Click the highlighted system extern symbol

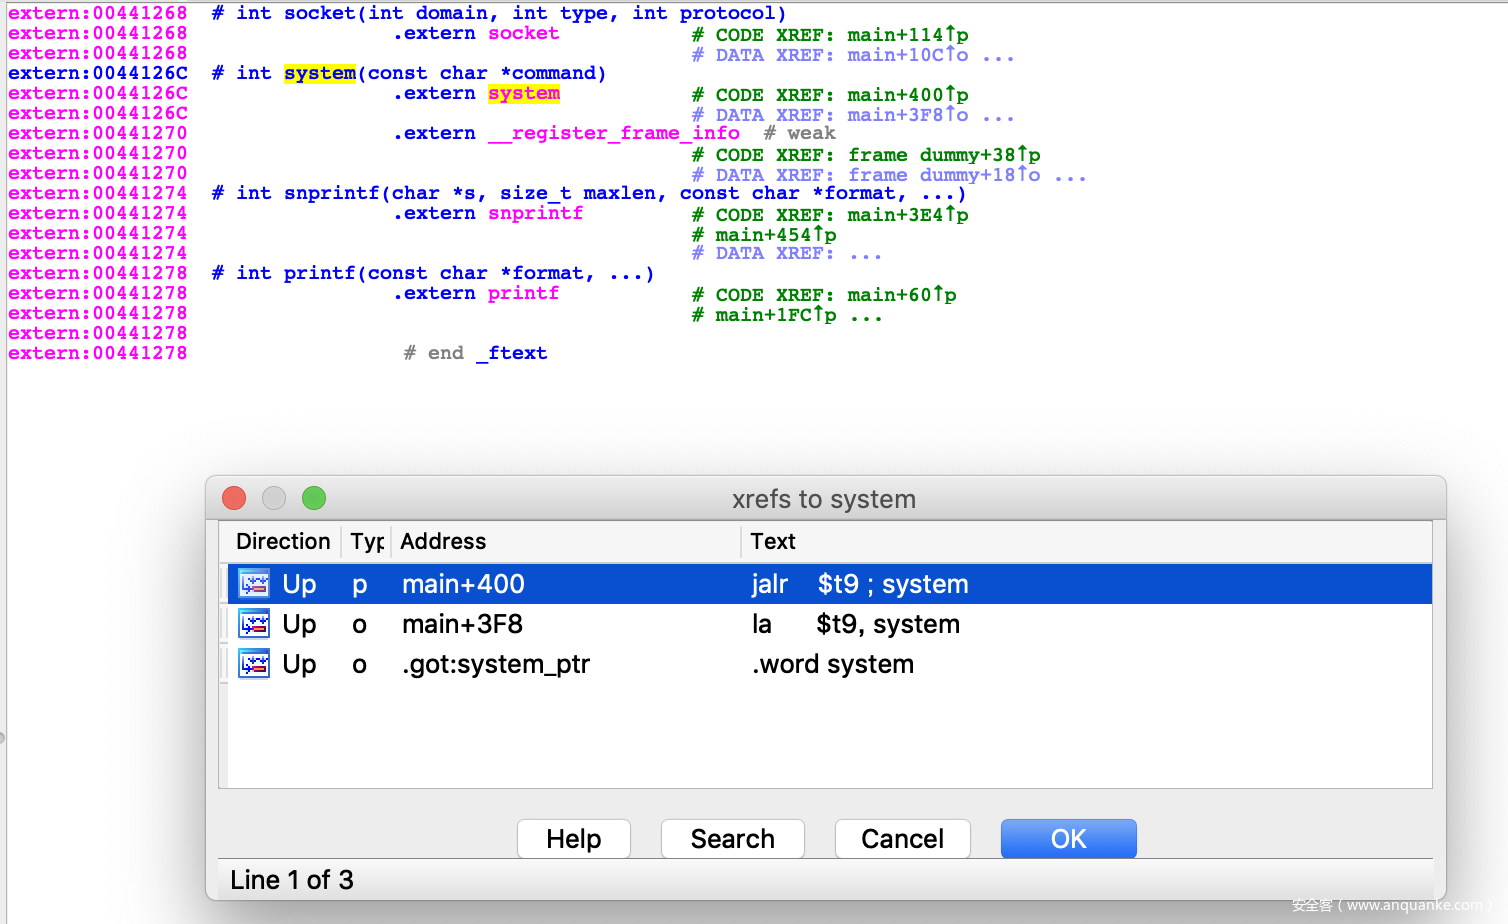524,94
